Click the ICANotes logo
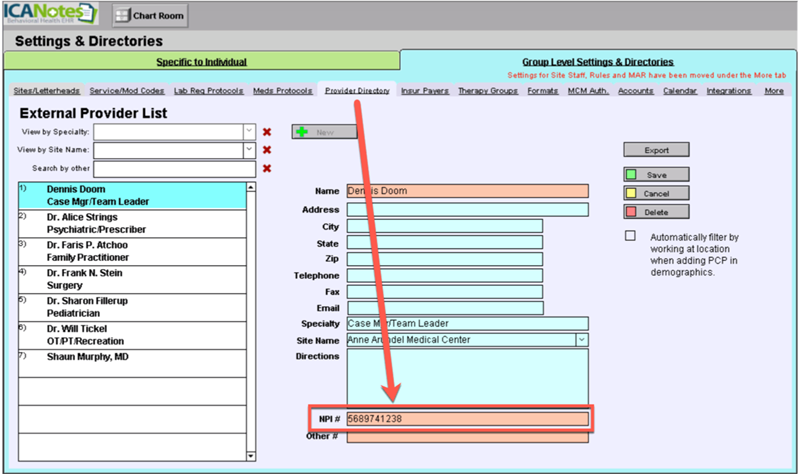The width and height of the screenshot is (800, 474). (x=50, y=14)
